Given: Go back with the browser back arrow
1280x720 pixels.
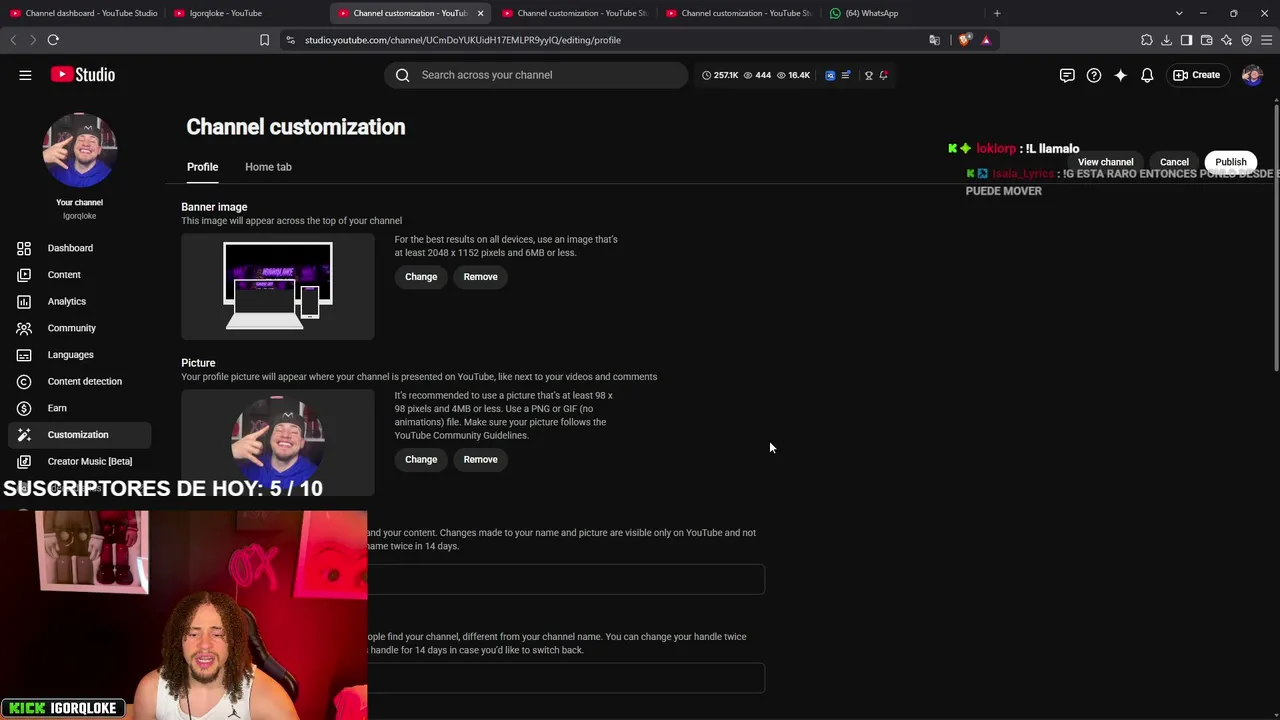Looking at the screenshot, I should [13, 40].
